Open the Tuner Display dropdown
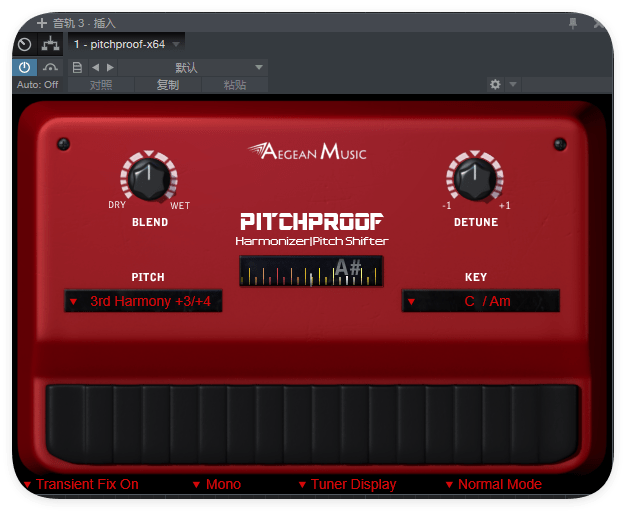The image size is (626, 511). click(347, 484)
